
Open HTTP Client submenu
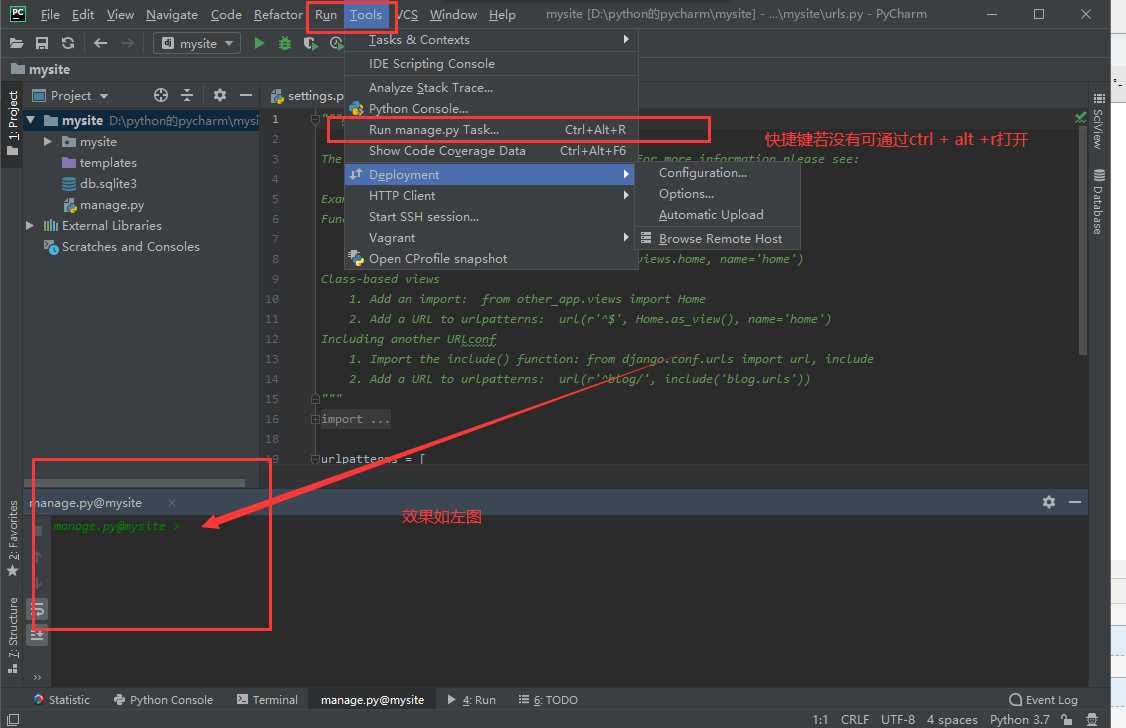490,195
